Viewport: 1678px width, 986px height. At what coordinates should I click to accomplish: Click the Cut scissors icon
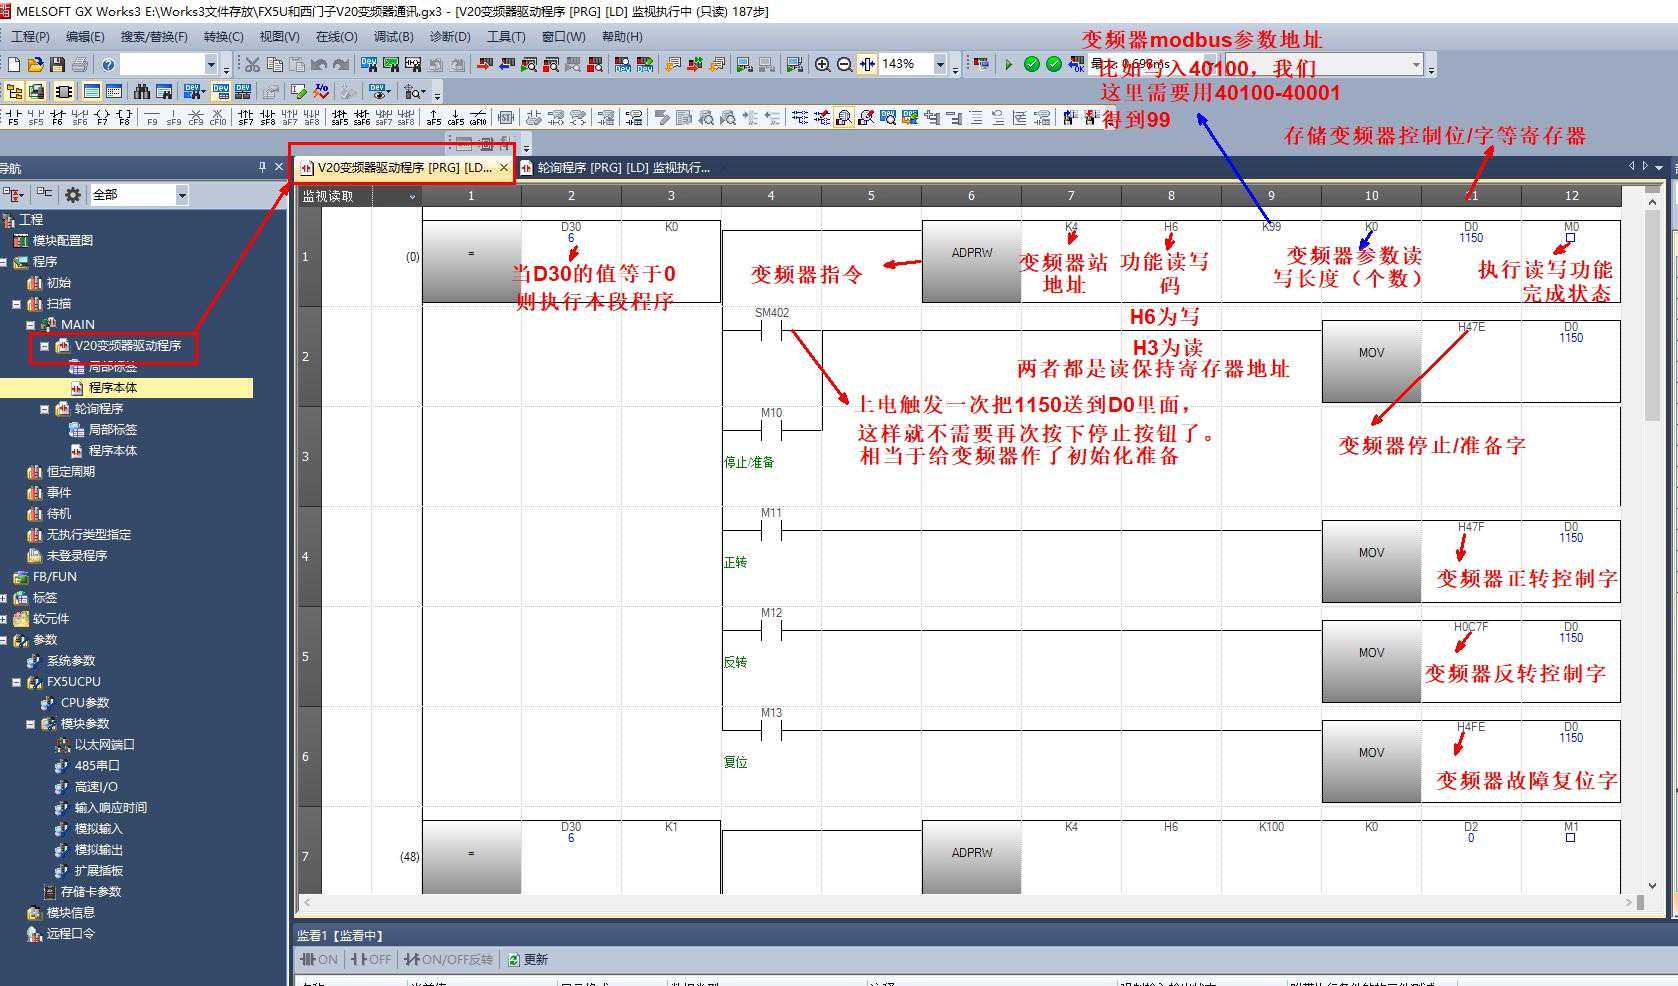(252, 65)
